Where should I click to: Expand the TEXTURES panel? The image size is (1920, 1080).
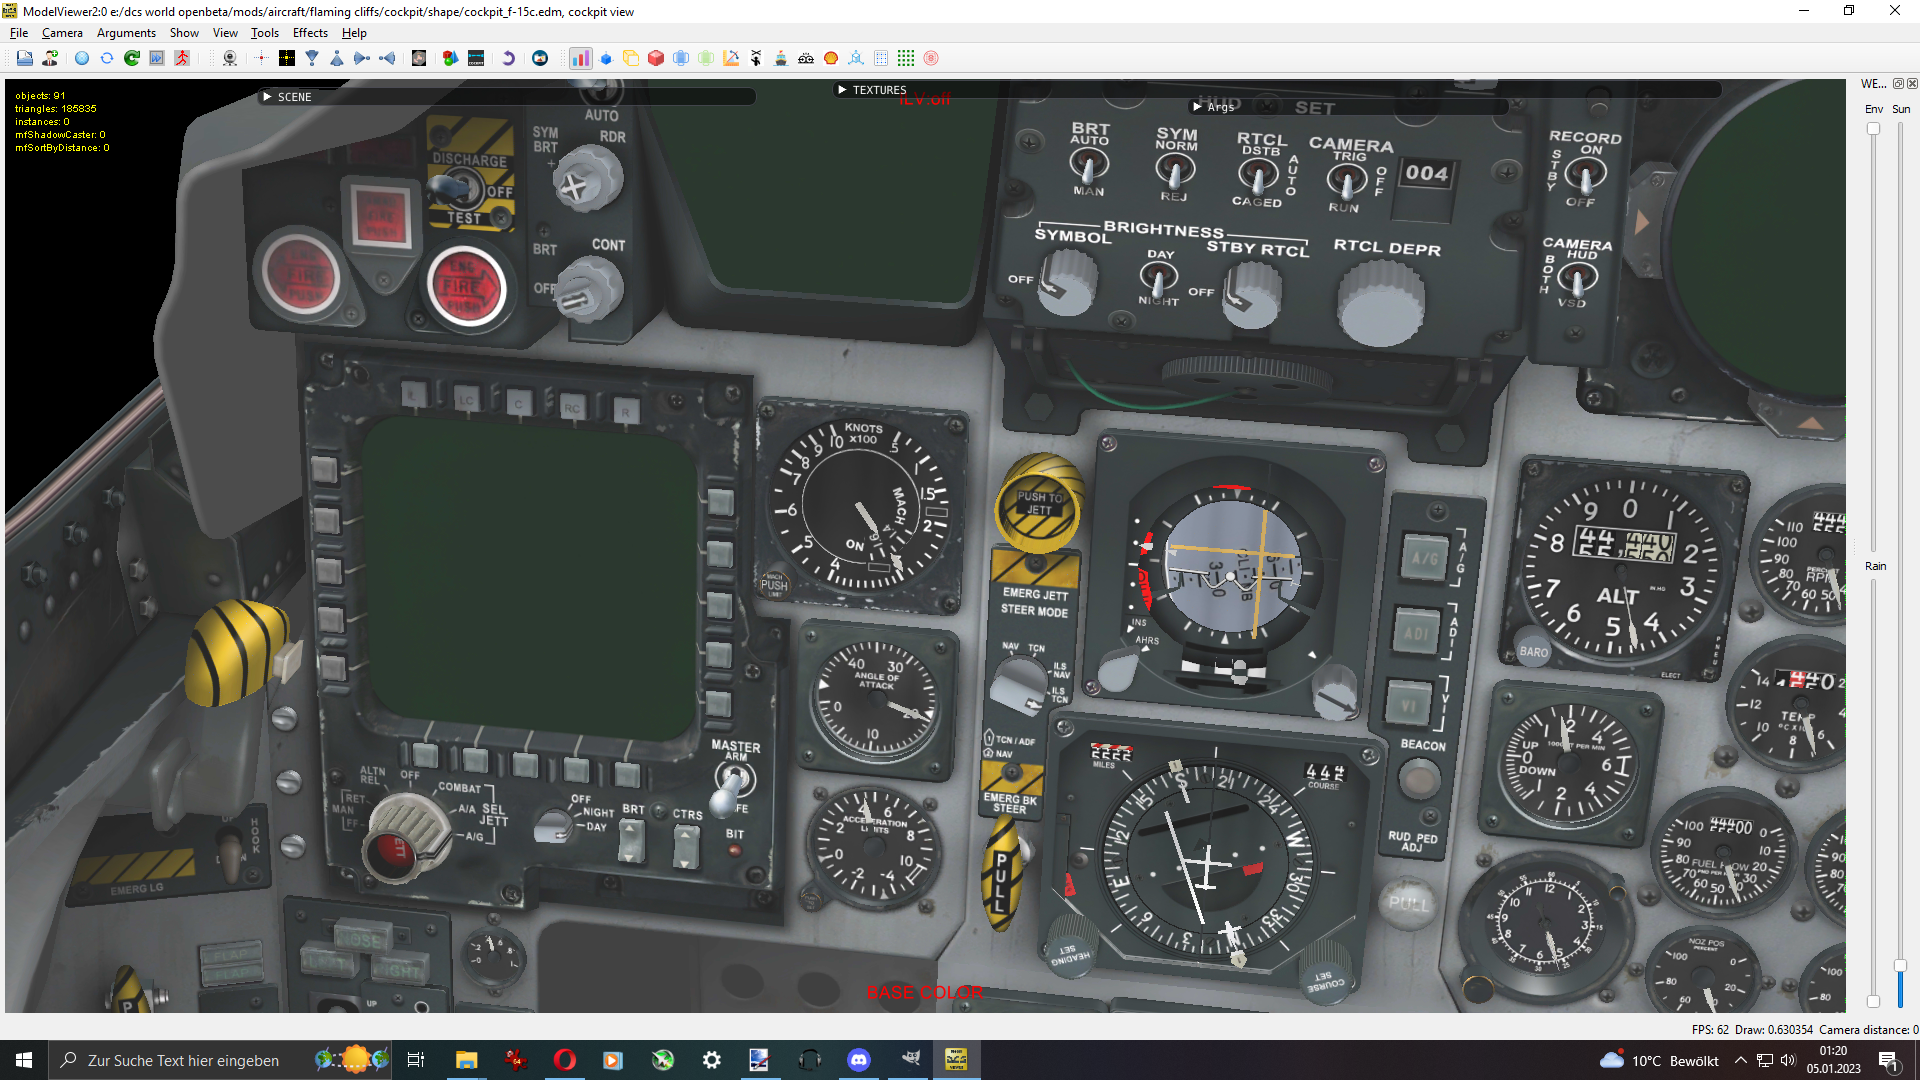coord(842,90)
